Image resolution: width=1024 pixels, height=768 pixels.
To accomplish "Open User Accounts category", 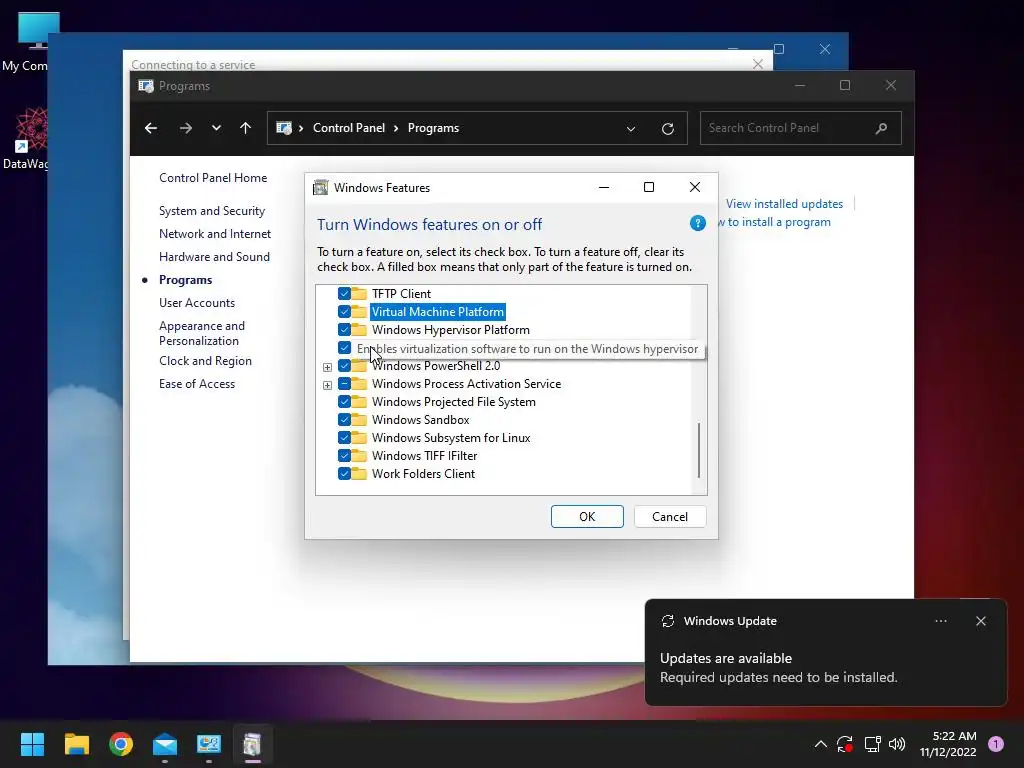I will coord(197,303).
